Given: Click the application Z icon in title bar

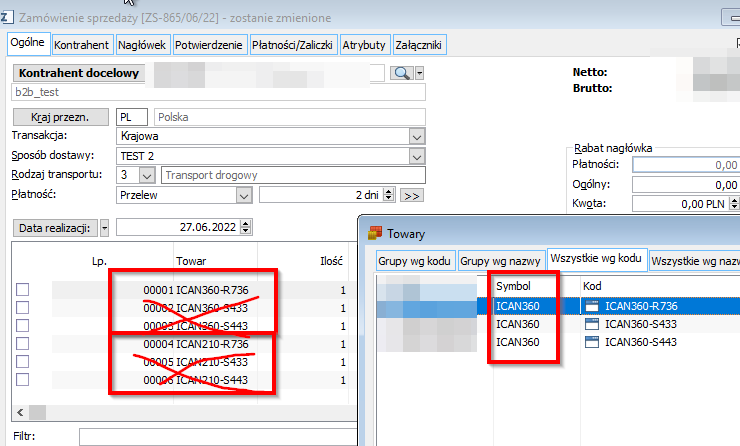Looking at the screenshot, I should tap(10, 15).
